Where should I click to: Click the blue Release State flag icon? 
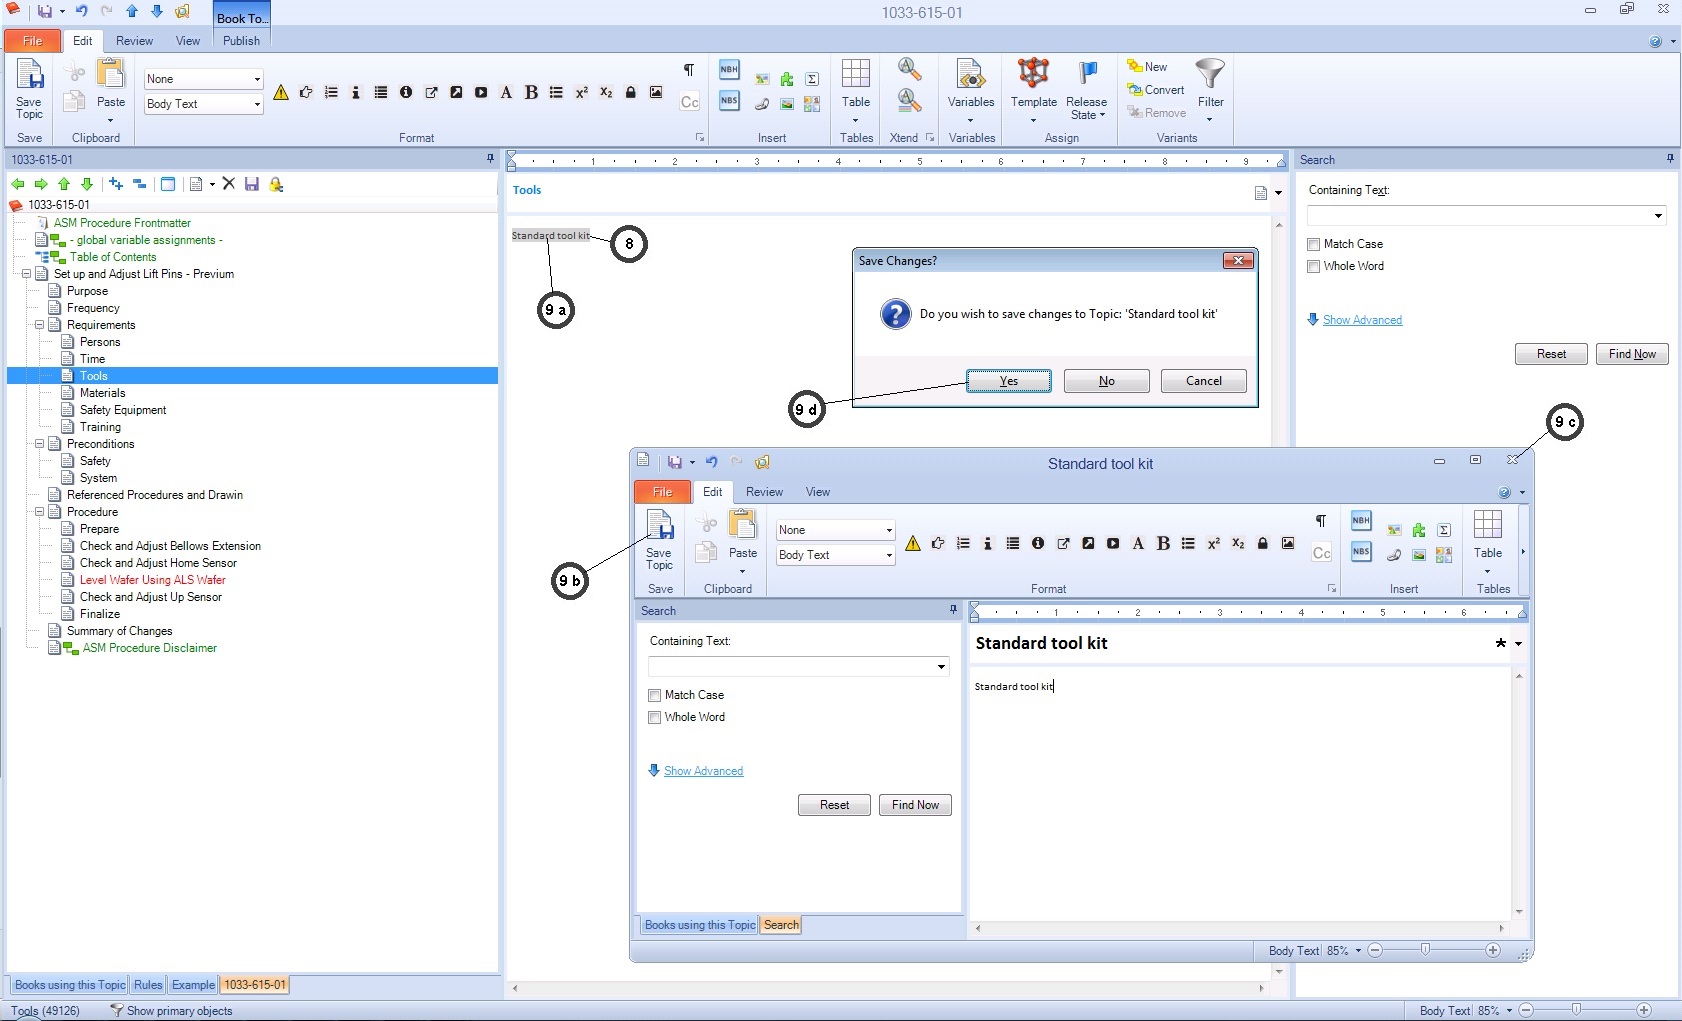point(1087,72)
